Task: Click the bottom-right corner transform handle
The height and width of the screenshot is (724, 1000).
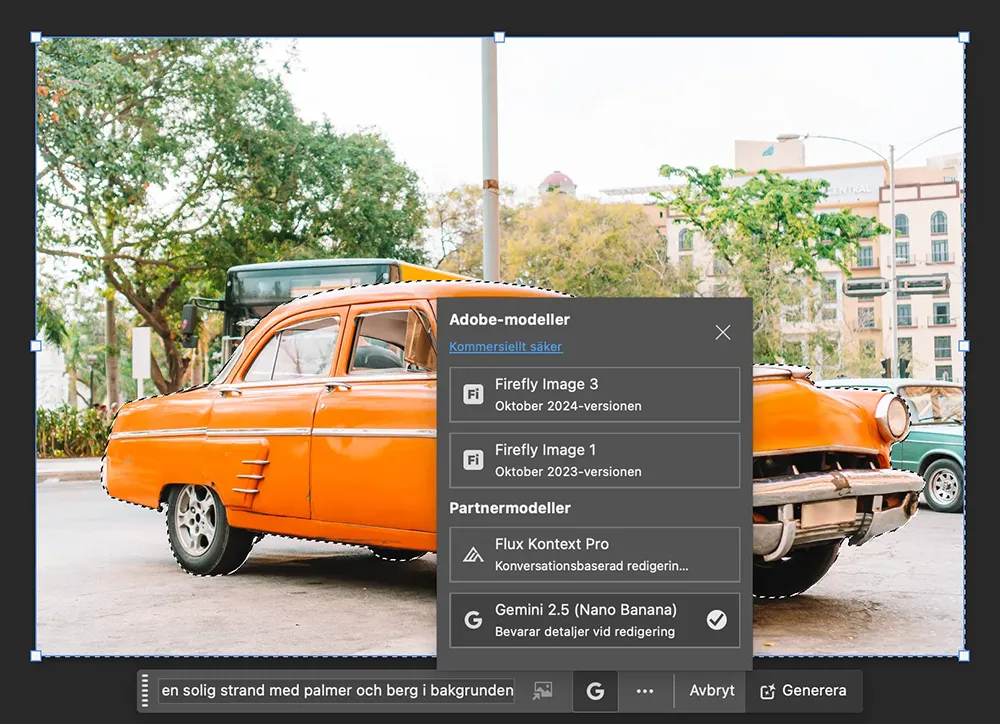Action: pyautogui.click(x=964, y=656)
